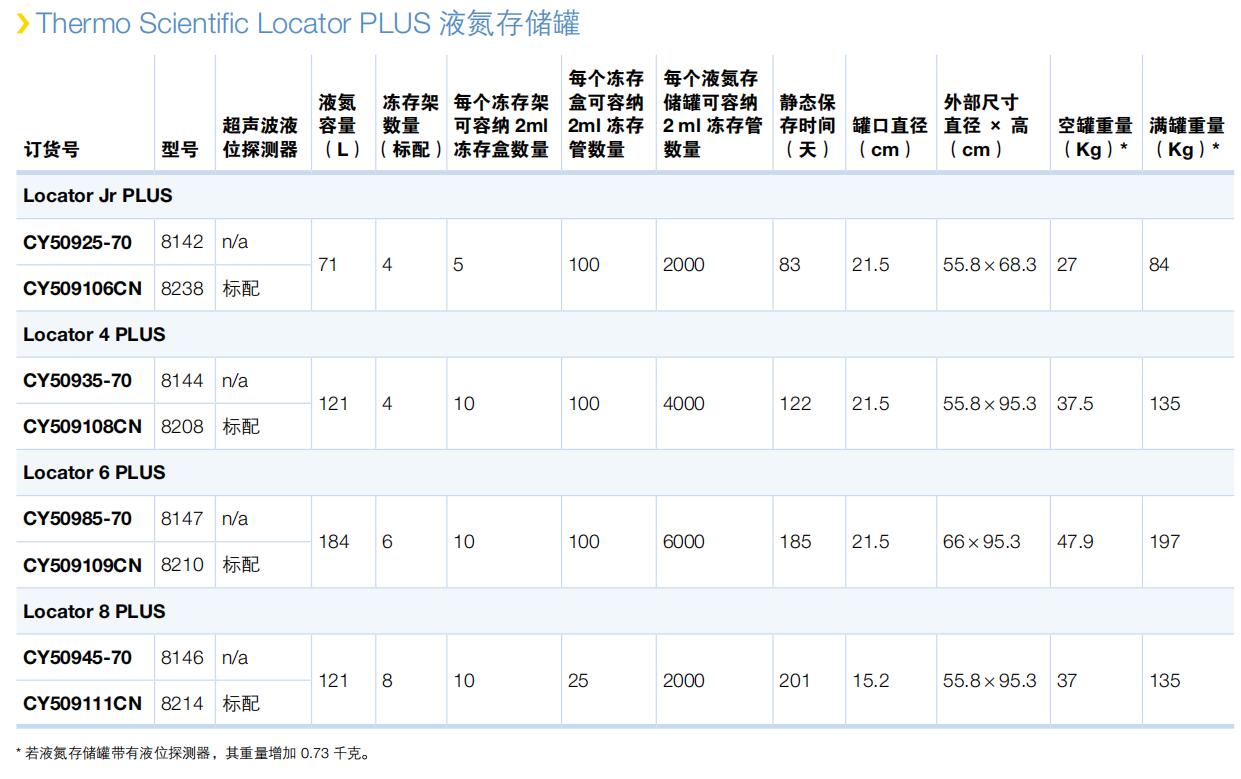
Task: Click the yellow chevron beside the page title
Action: tap(22, 24)
